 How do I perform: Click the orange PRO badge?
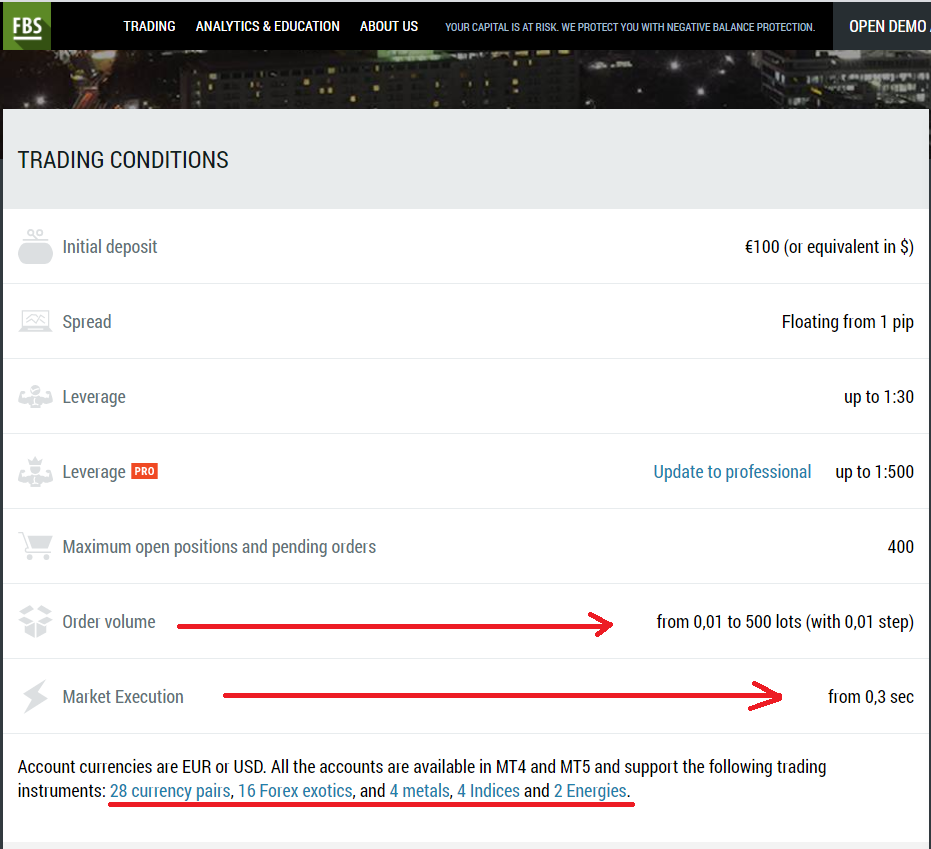144,471
